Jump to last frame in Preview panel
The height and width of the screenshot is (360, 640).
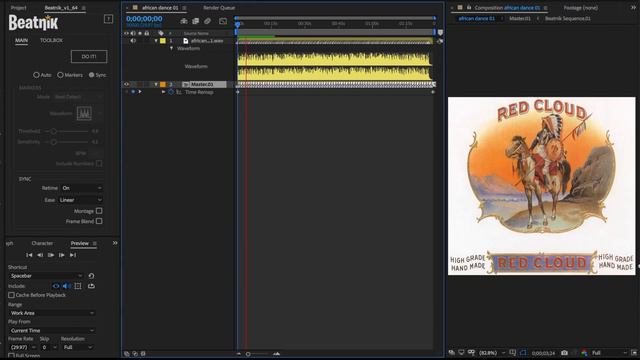[73, 255]
